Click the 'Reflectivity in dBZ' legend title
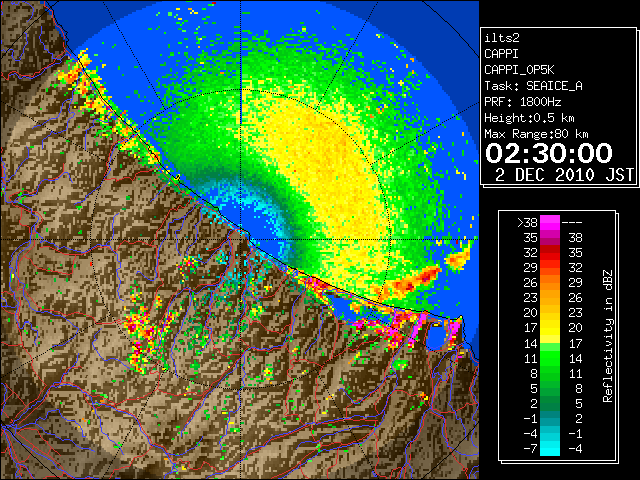This screenshot has width=640, height=480. 608,336
